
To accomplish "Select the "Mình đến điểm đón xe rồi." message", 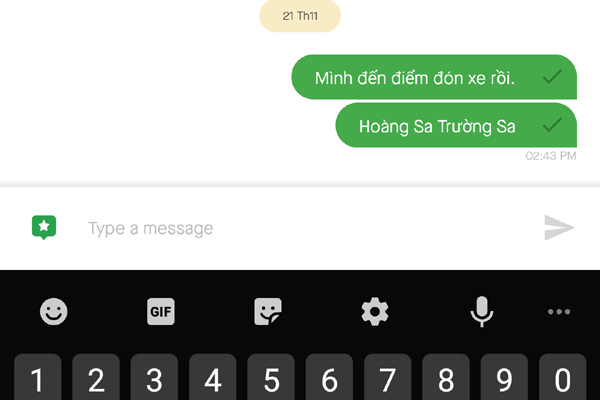I will click(x=434, y=77).
